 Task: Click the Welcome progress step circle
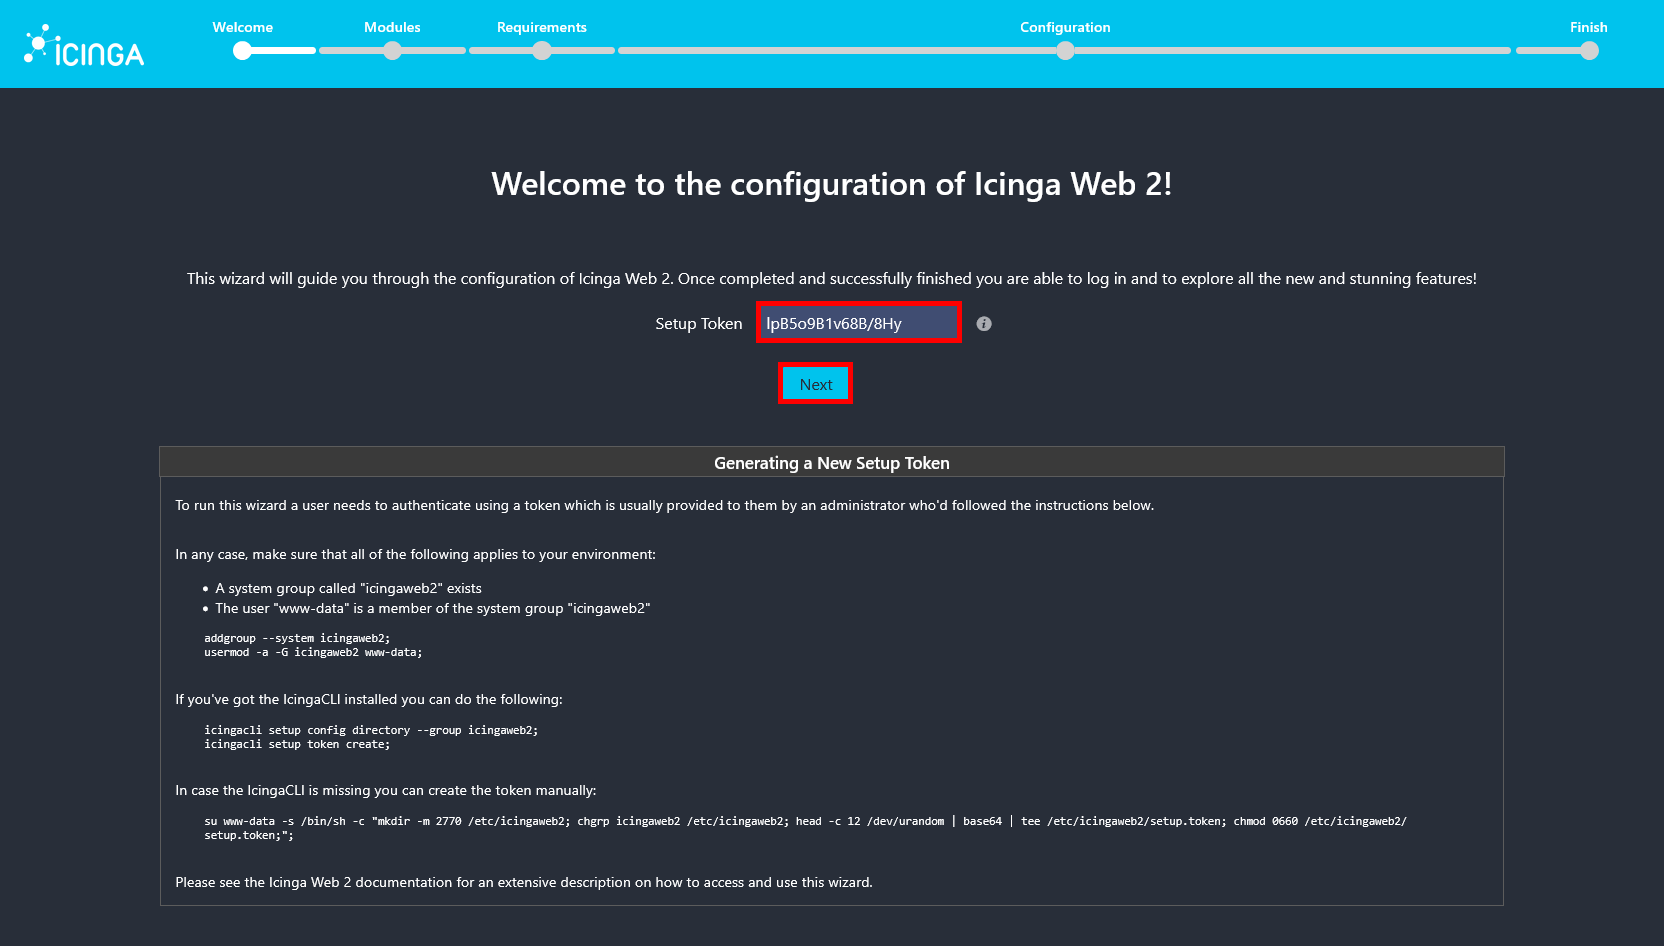click(242, 50)
